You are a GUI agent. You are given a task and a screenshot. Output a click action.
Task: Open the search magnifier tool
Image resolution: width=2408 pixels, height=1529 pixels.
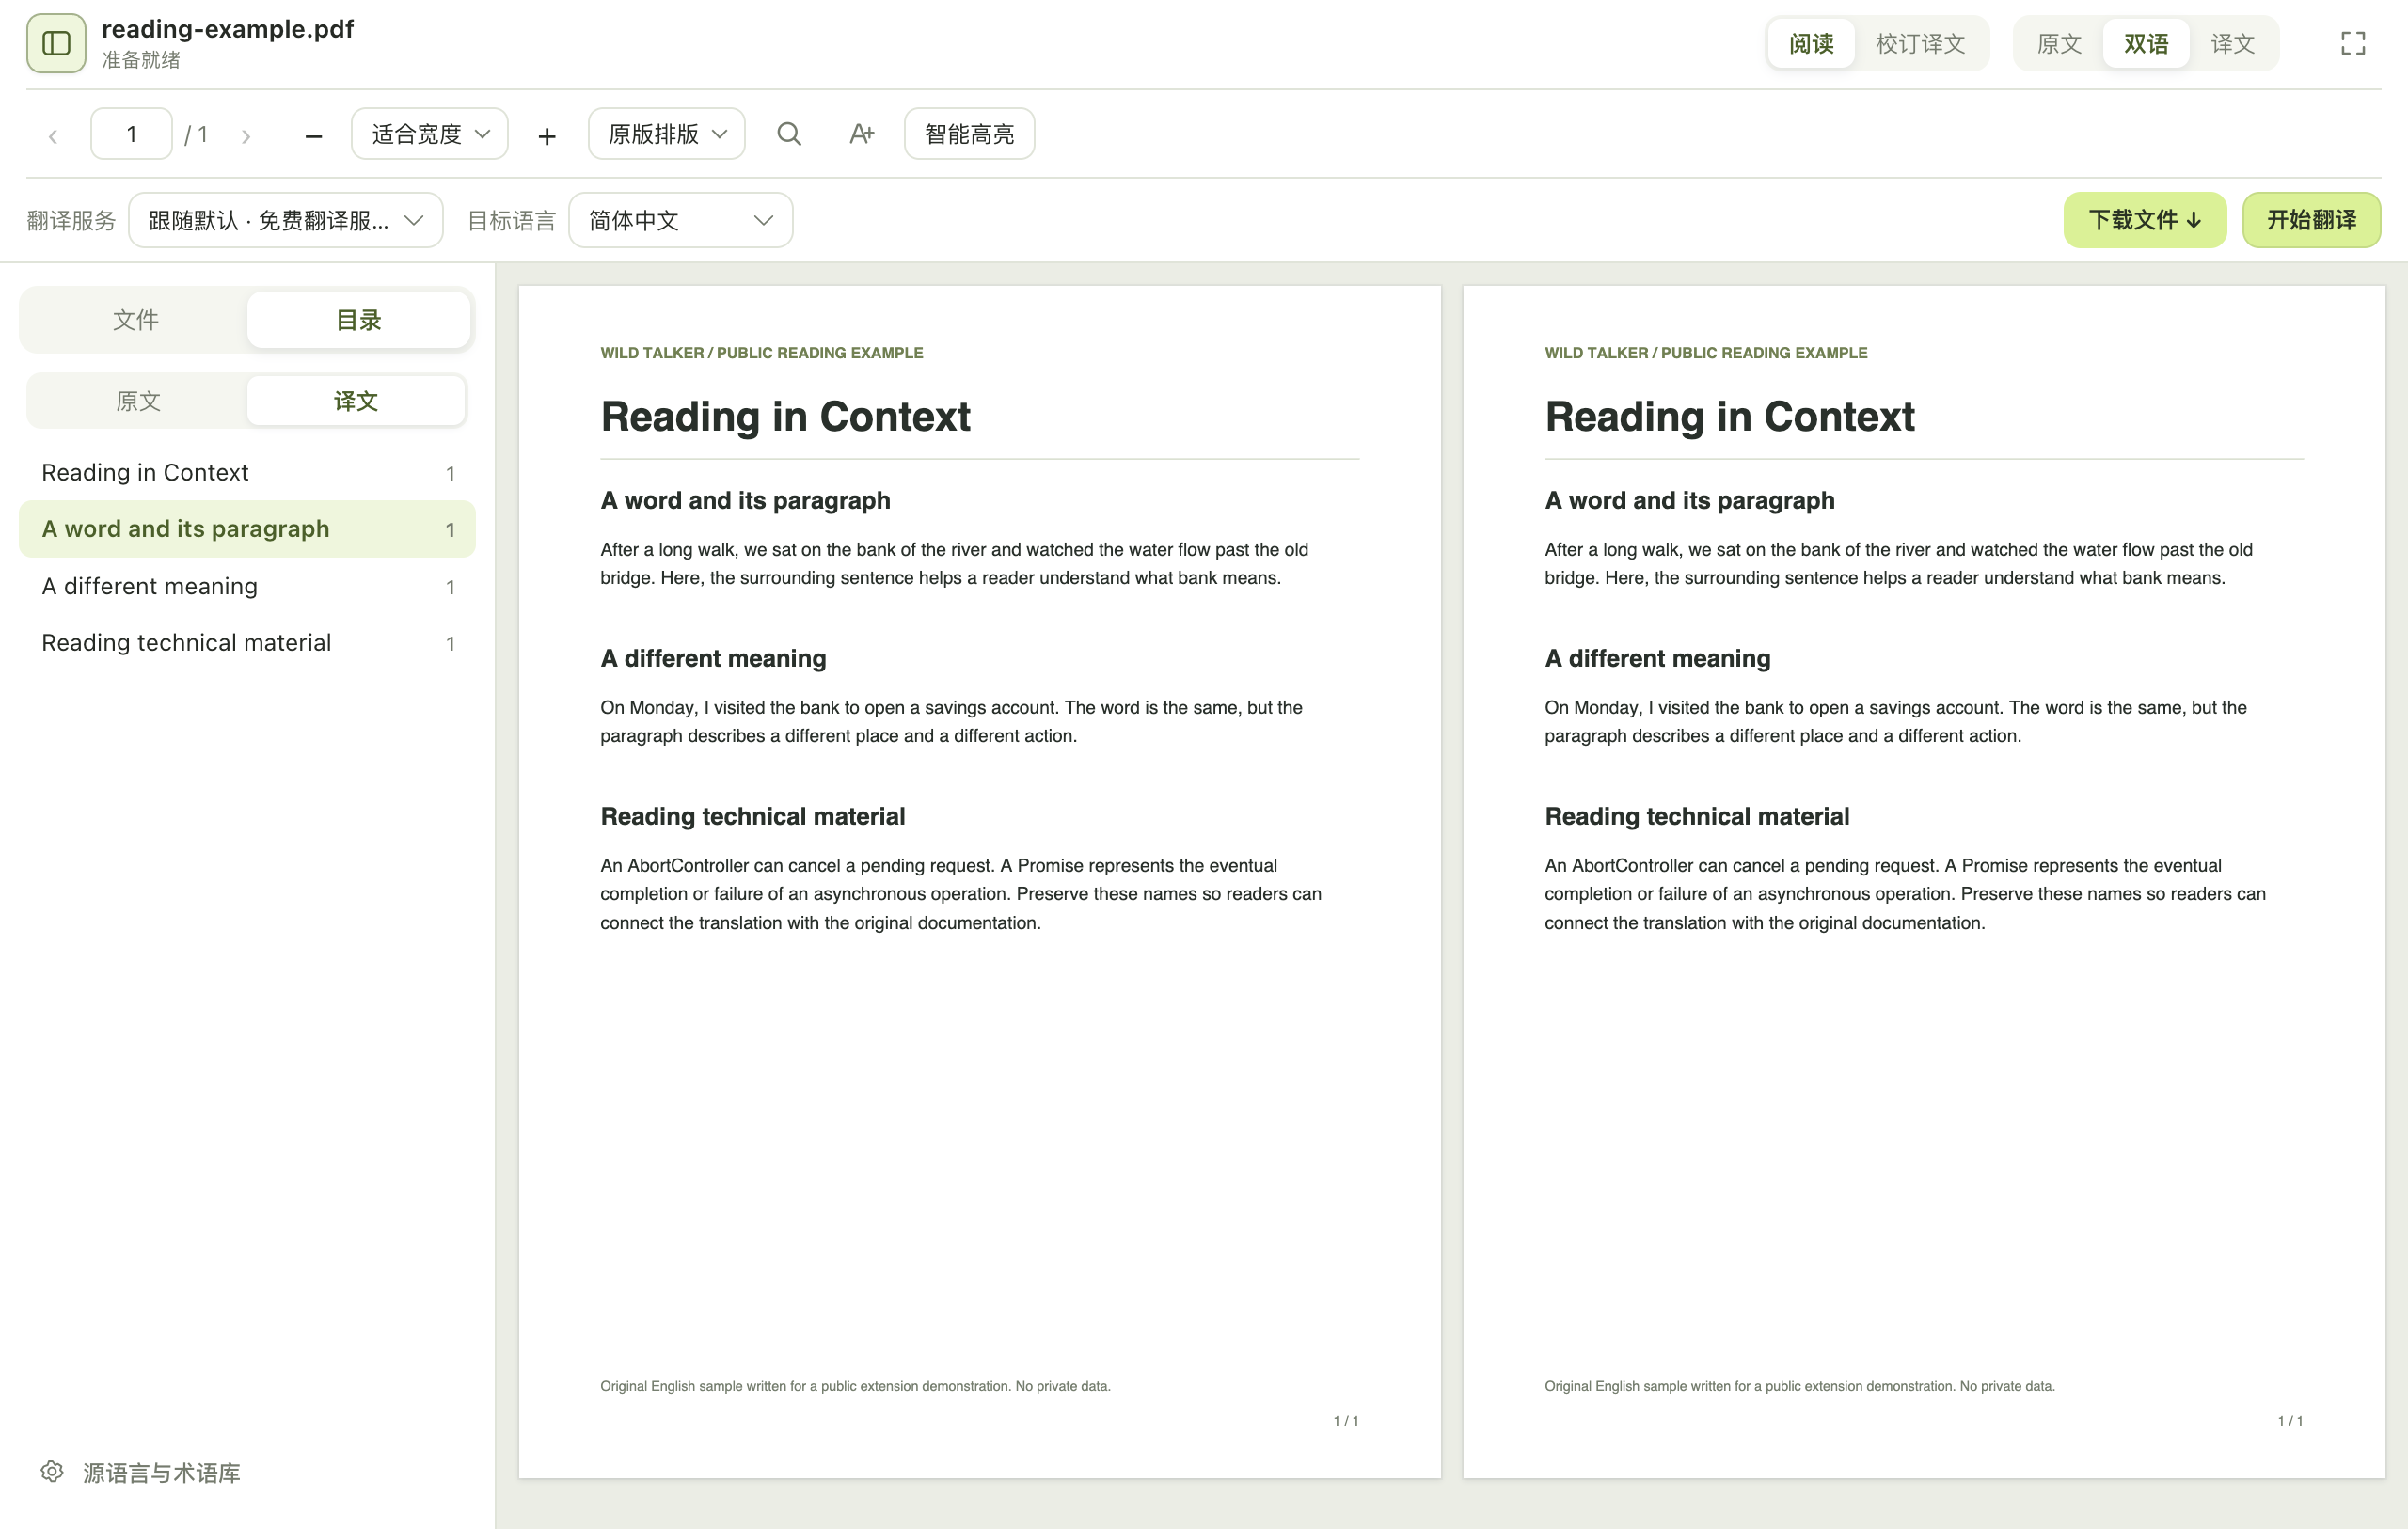789,134
